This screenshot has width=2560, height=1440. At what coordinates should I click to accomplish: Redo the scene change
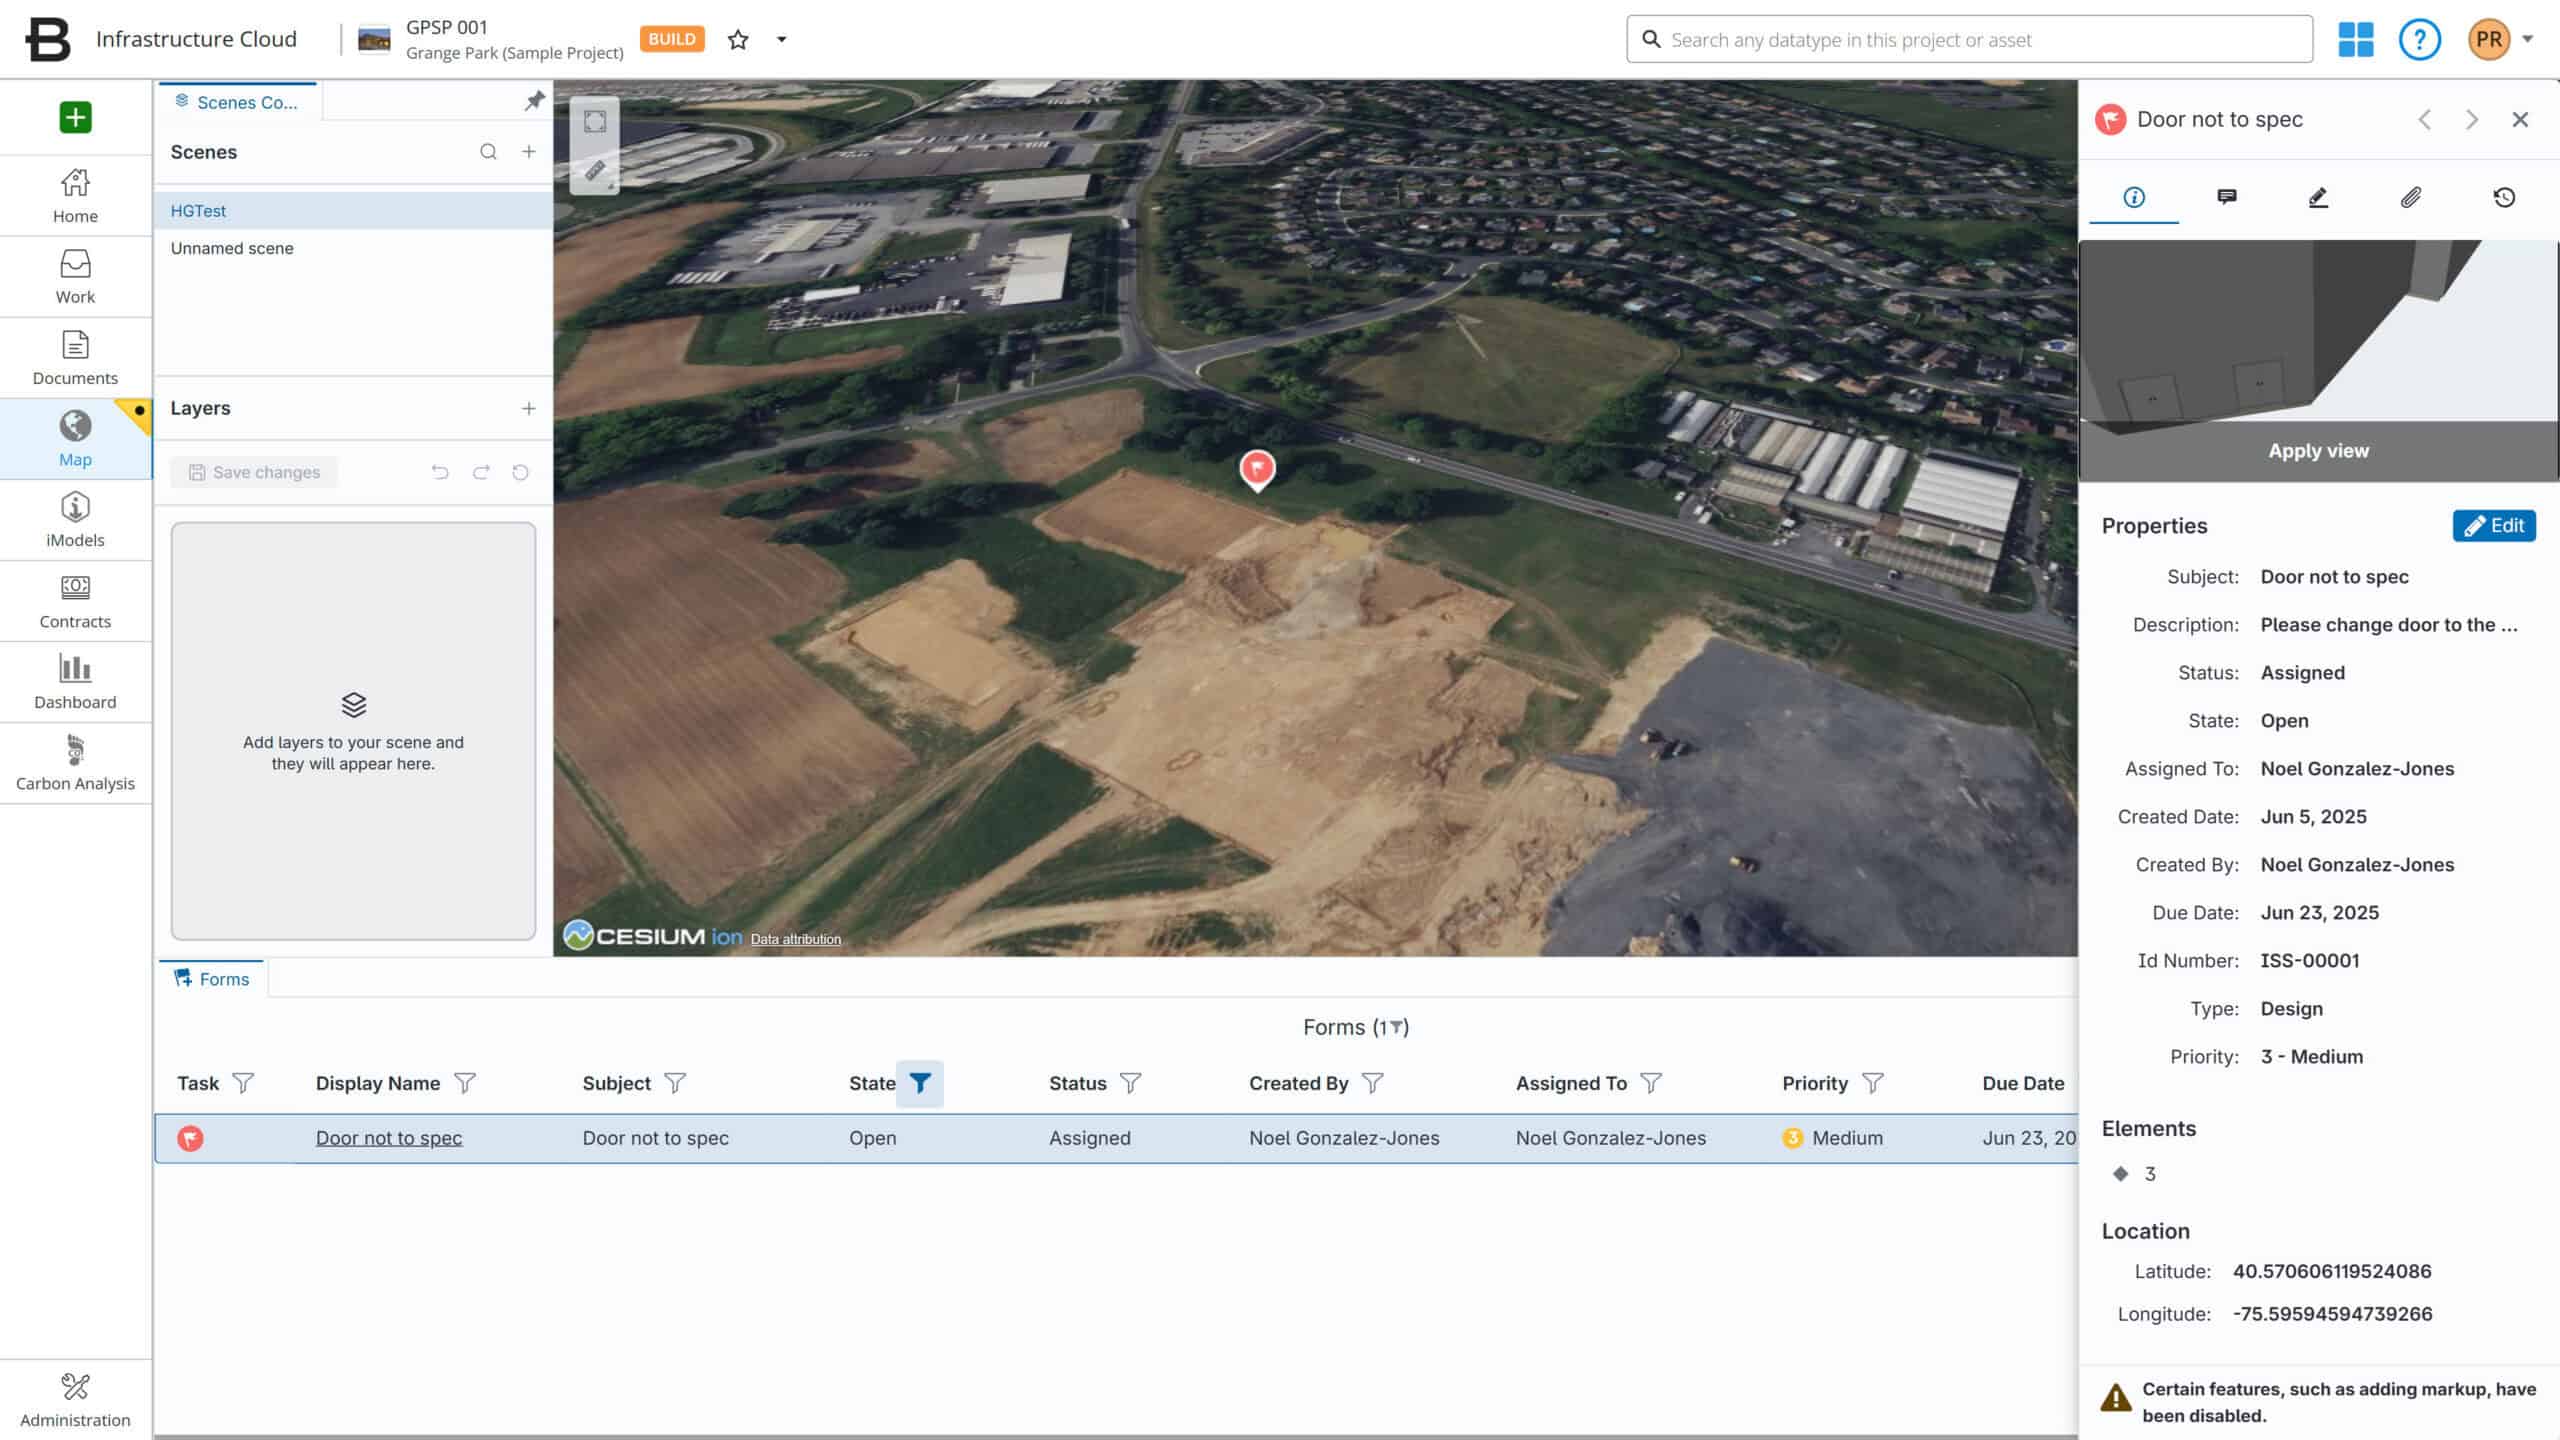481,472
